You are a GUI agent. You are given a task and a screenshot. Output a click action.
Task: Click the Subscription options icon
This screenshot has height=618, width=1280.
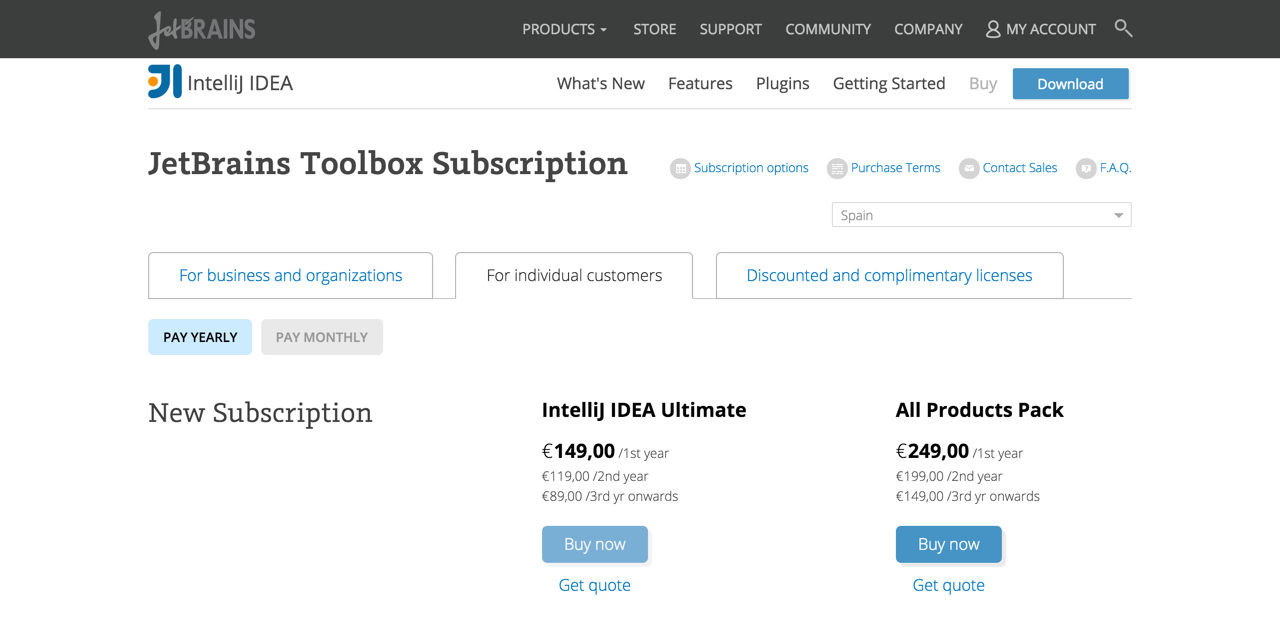[680, 169]
